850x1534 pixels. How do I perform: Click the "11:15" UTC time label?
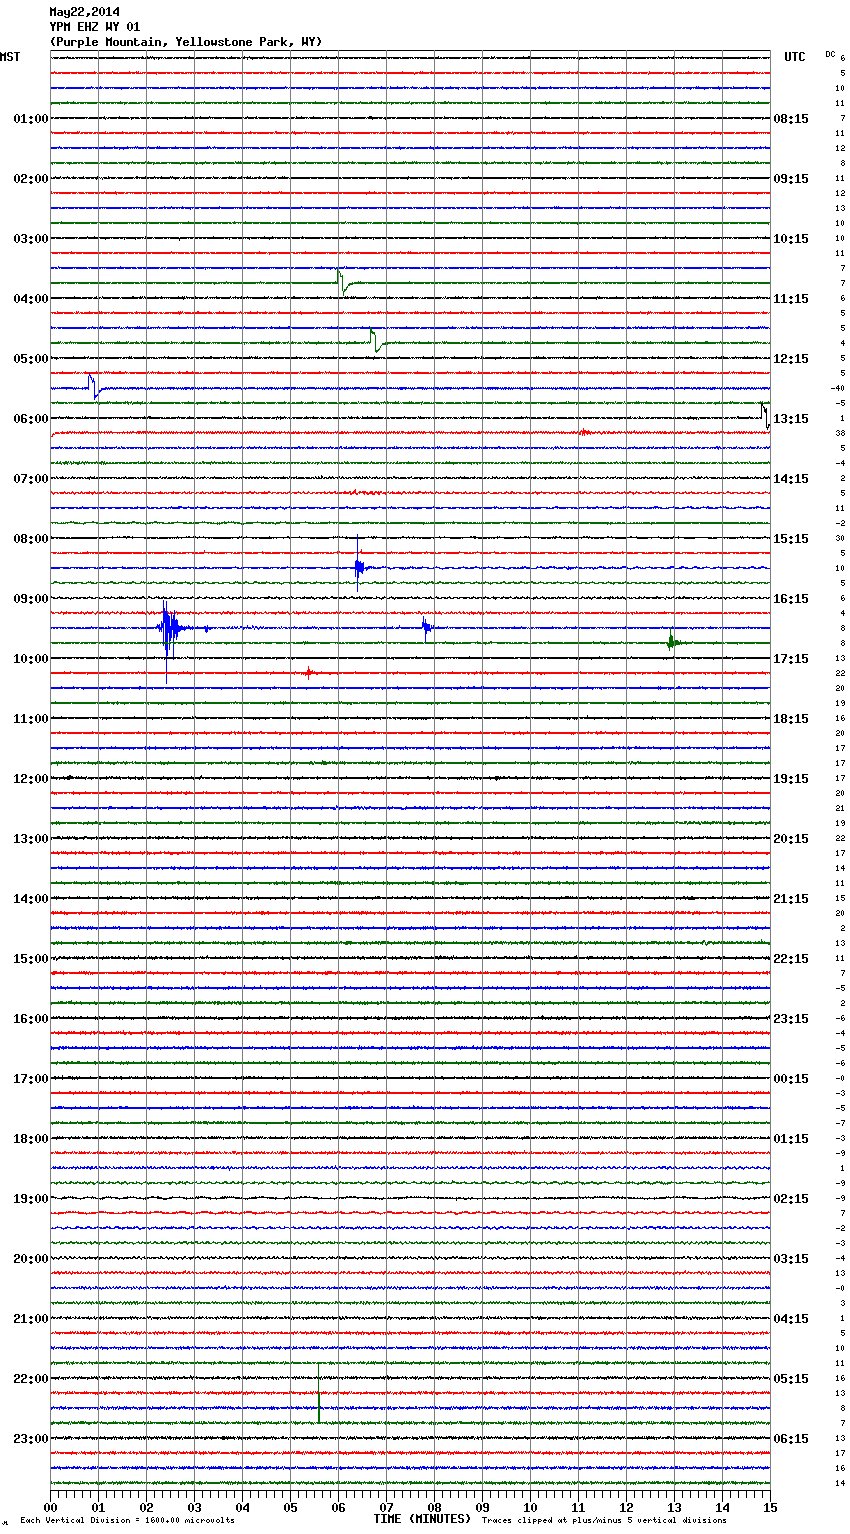pos(791,299)
